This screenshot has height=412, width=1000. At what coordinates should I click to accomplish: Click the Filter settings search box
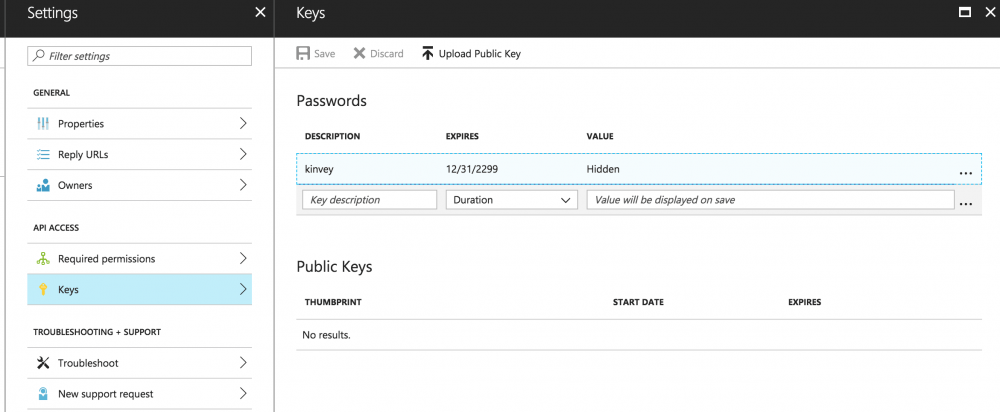139,56
